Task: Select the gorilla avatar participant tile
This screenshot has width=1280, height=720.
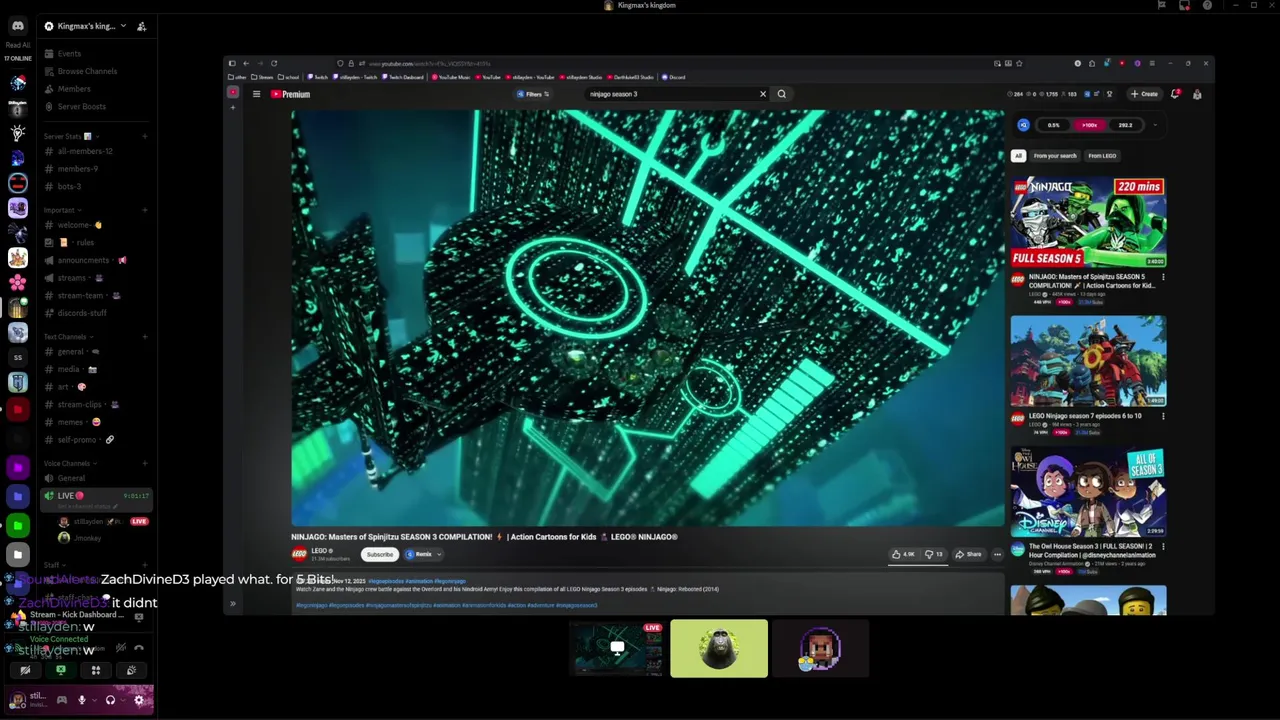Action: pyautogui.click(x=719, y=648)
